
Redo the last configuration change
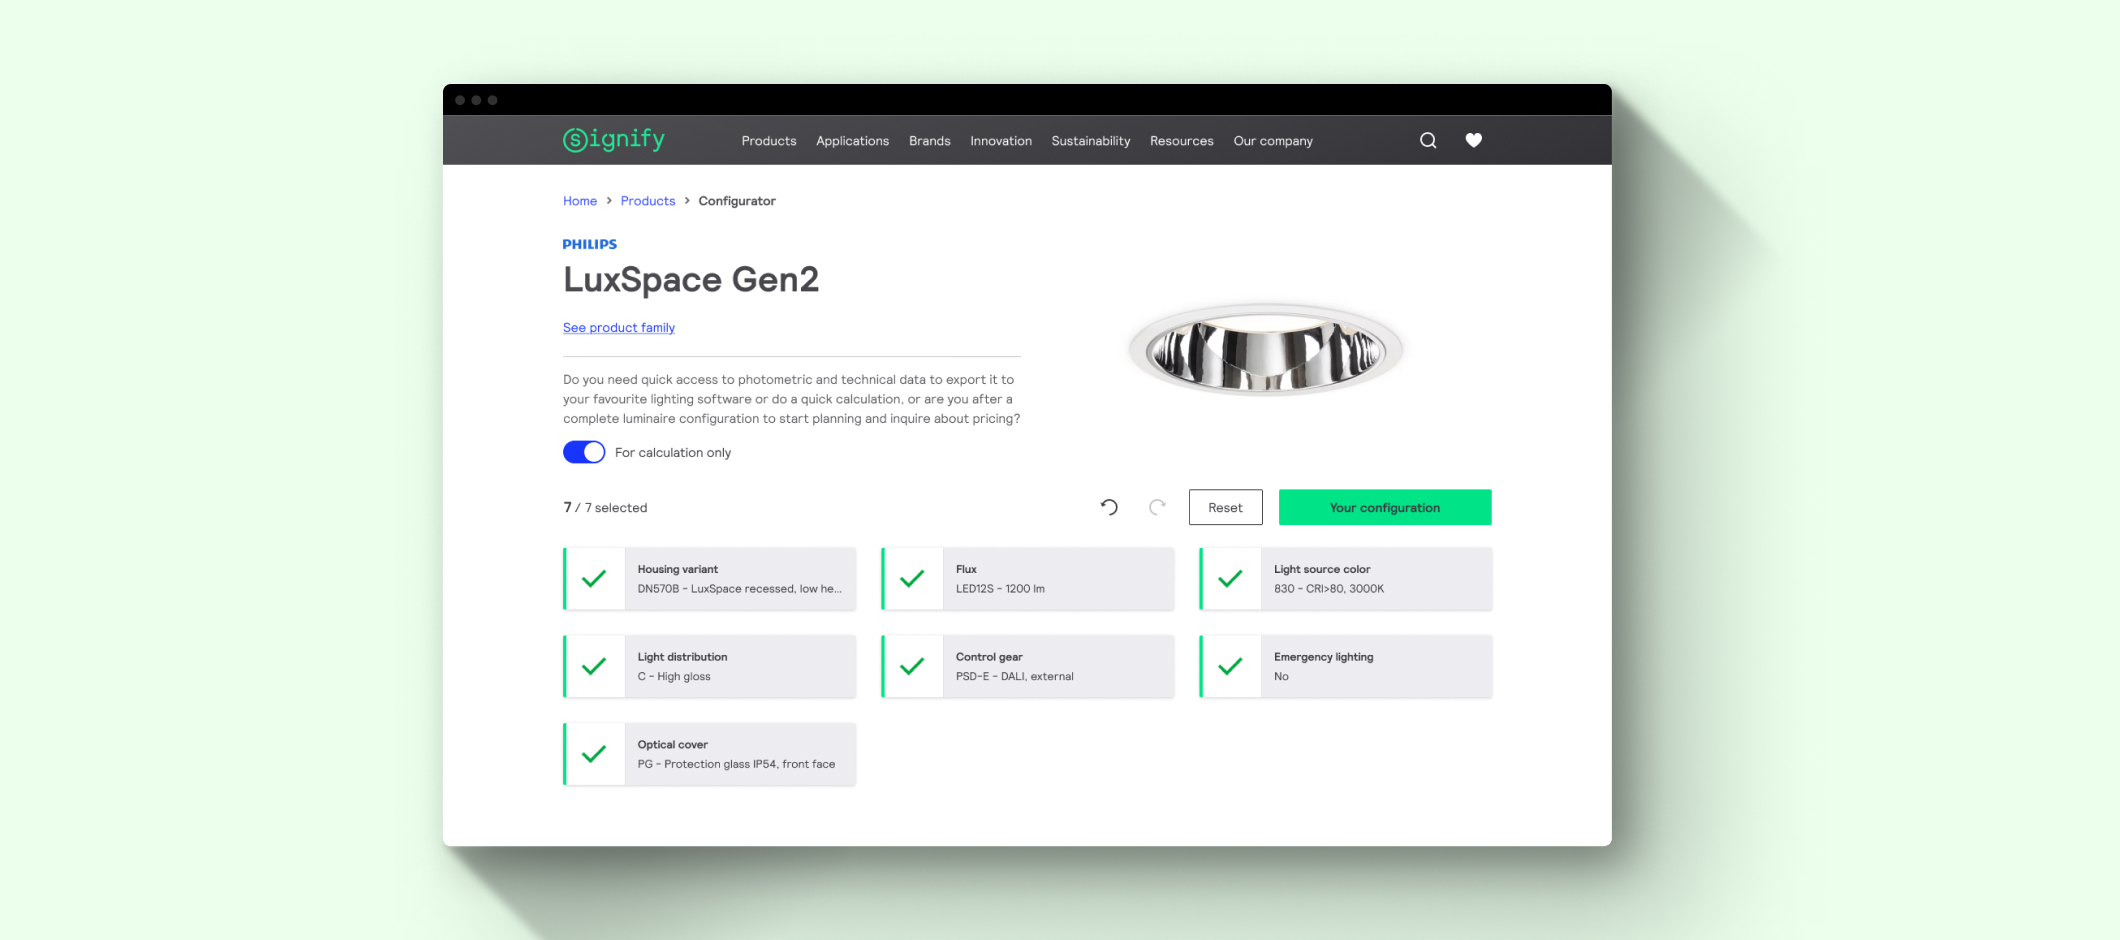(1157, 507)
